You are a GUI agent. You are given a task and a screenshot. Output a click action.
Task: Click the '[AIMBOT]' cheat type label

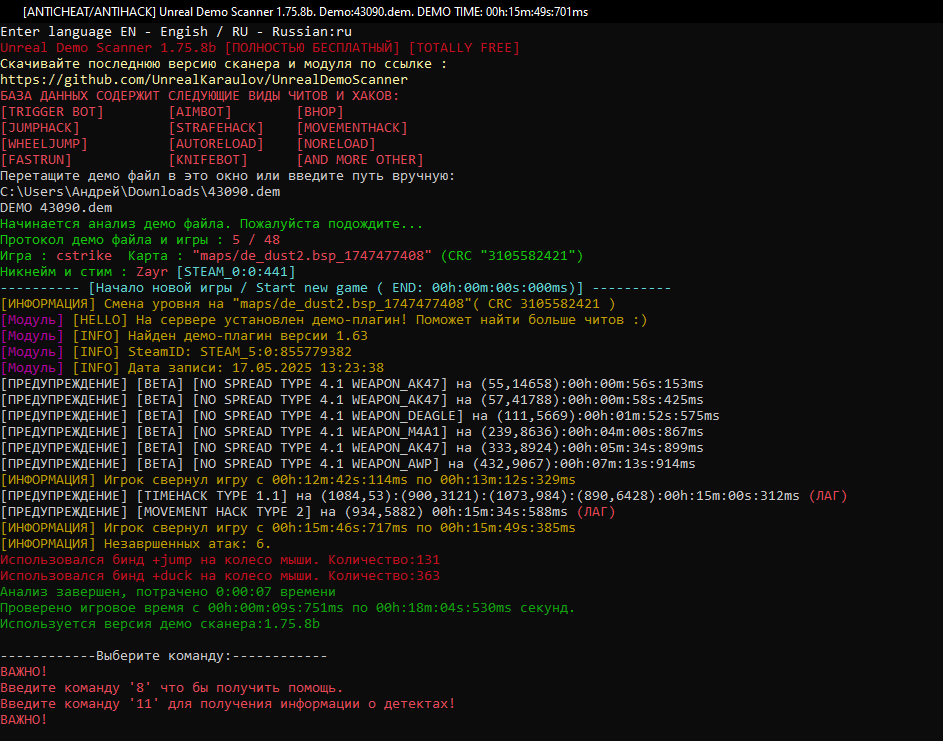pyautogui.click(x=200, y=112)
